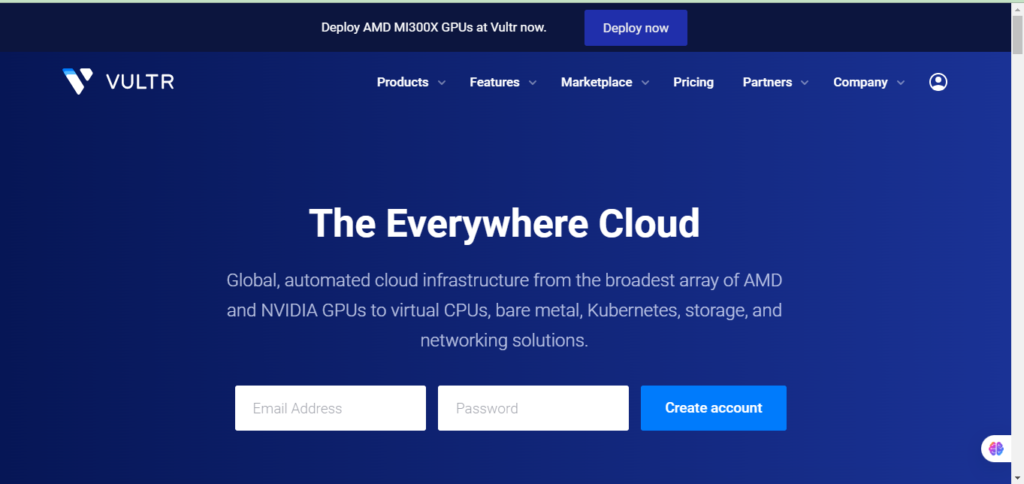The image size is (1024, 484).
Task: Open the Marketplace menu
Action: coord(596,82)
